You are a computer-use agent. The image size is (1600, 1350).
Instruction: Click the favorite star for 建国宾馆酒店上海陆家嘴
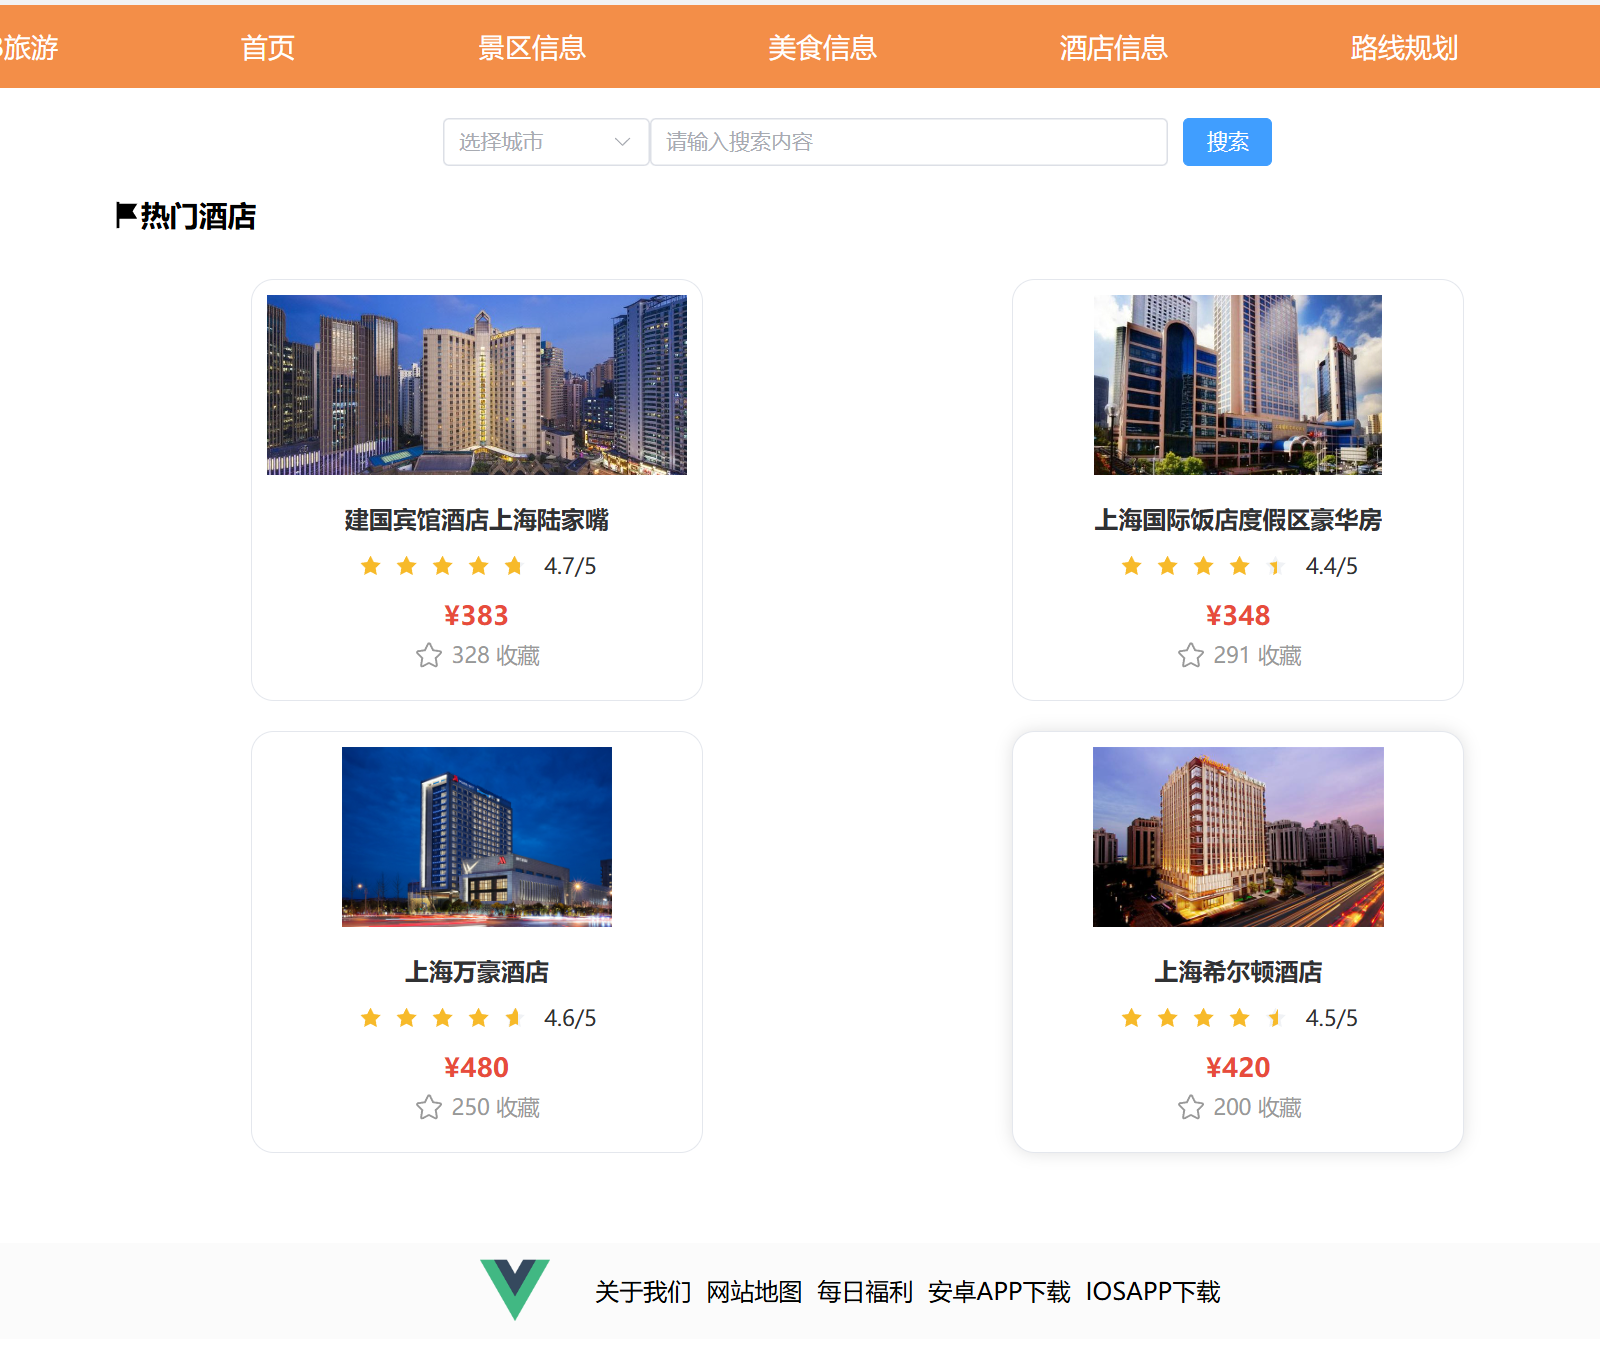[x=429, y=655]
